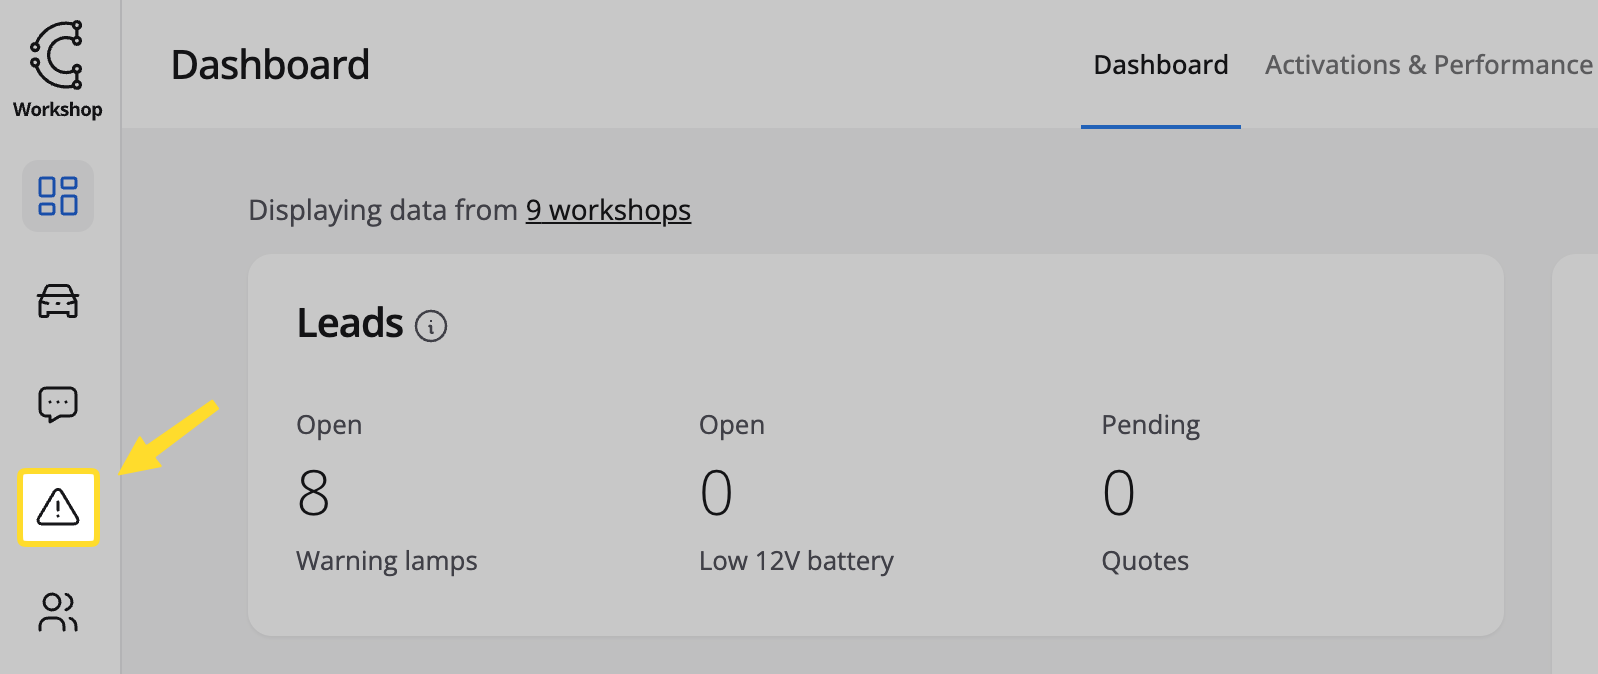Open the messages chat bubble icon
Viewport: 1598px width, 674px height.
coord(58,404)
